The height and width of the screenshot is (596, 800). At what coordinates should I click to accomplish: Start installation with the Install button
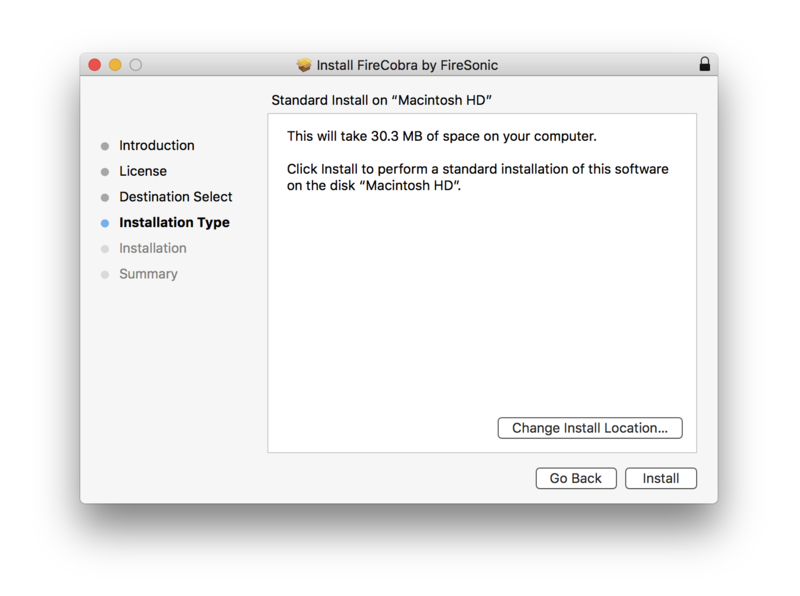point(661,479)
